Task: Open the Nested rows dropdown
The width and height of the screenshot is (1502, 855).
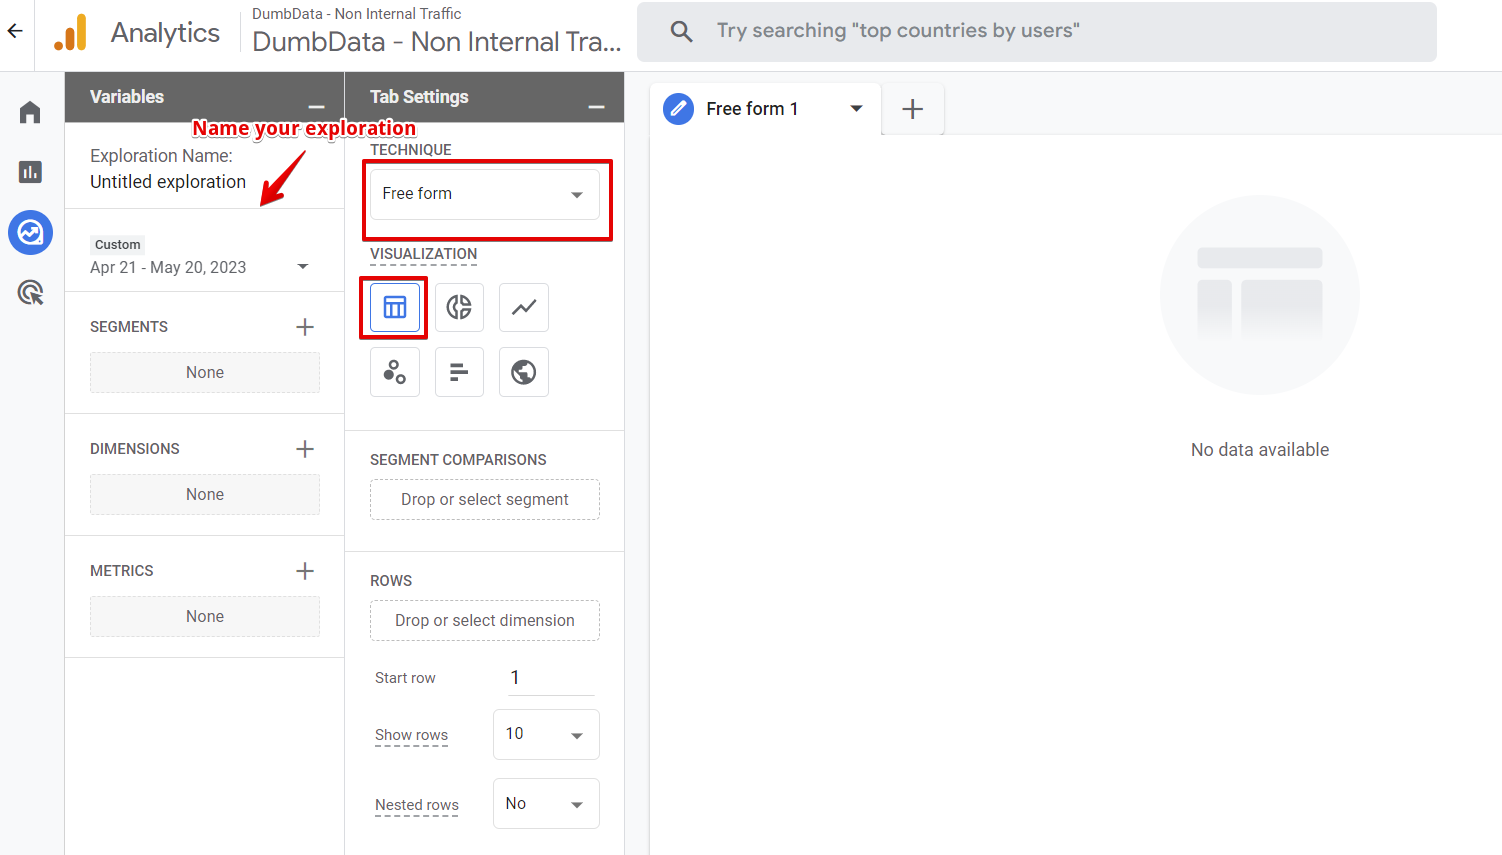Action: (546, 804)
